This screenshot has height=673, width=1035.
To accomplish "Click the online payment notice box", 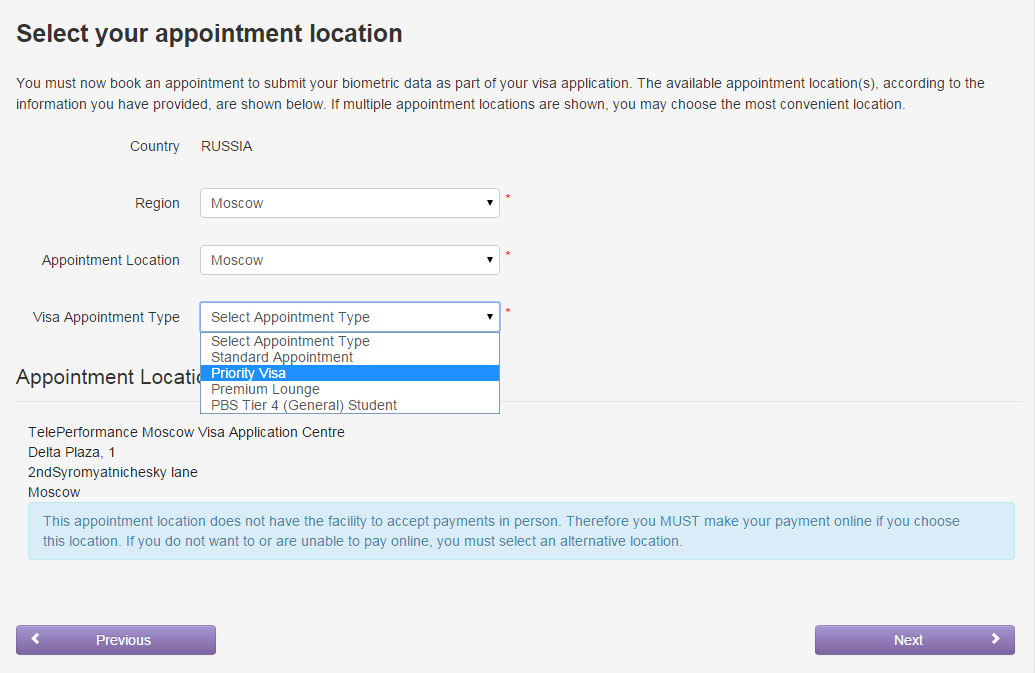I will point(521,531).
